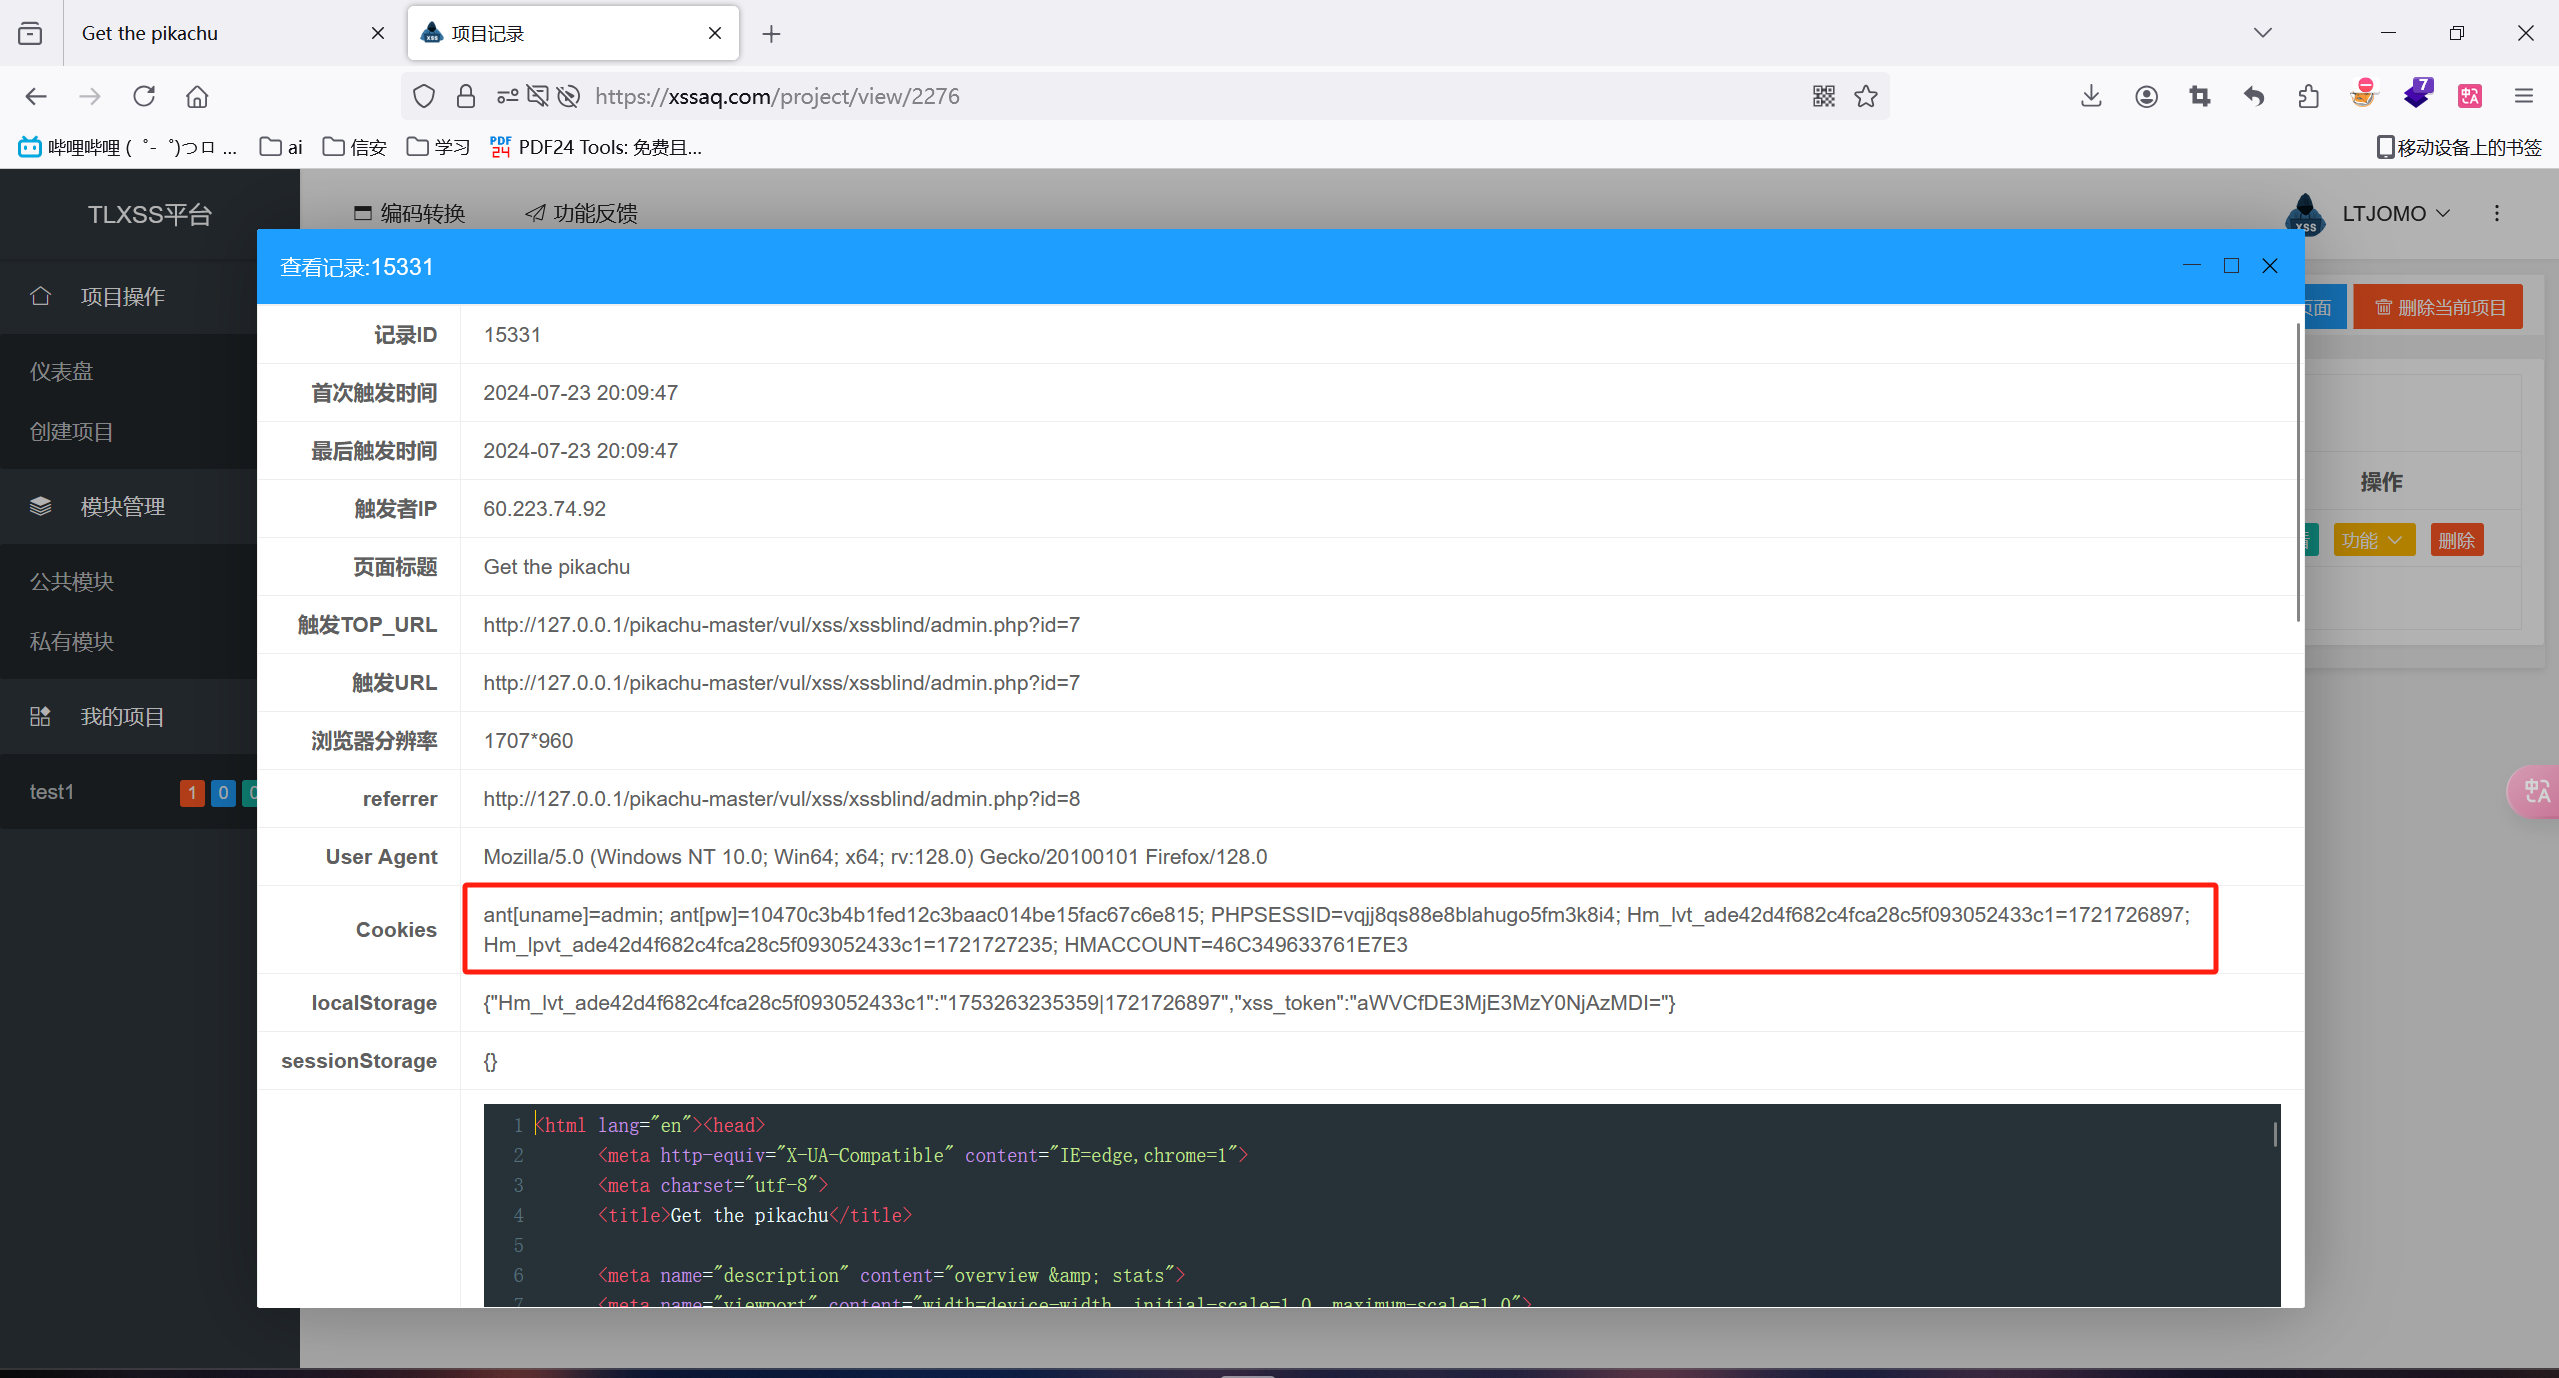The image size is (2559, 1378).
Task: Expand the 项目操作 sidebar section
Action: 128,296
